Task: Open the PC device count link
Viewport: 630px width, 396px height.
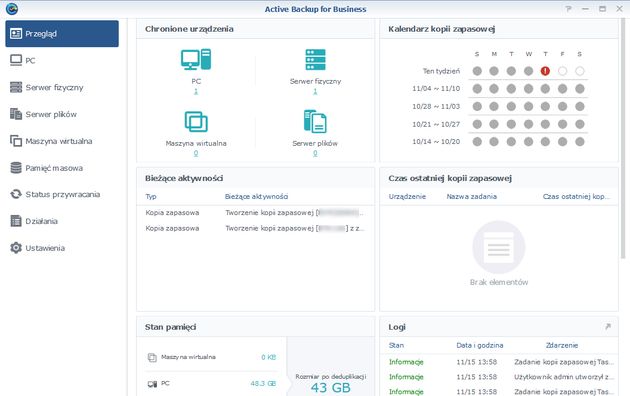Action: coord(196,92)
